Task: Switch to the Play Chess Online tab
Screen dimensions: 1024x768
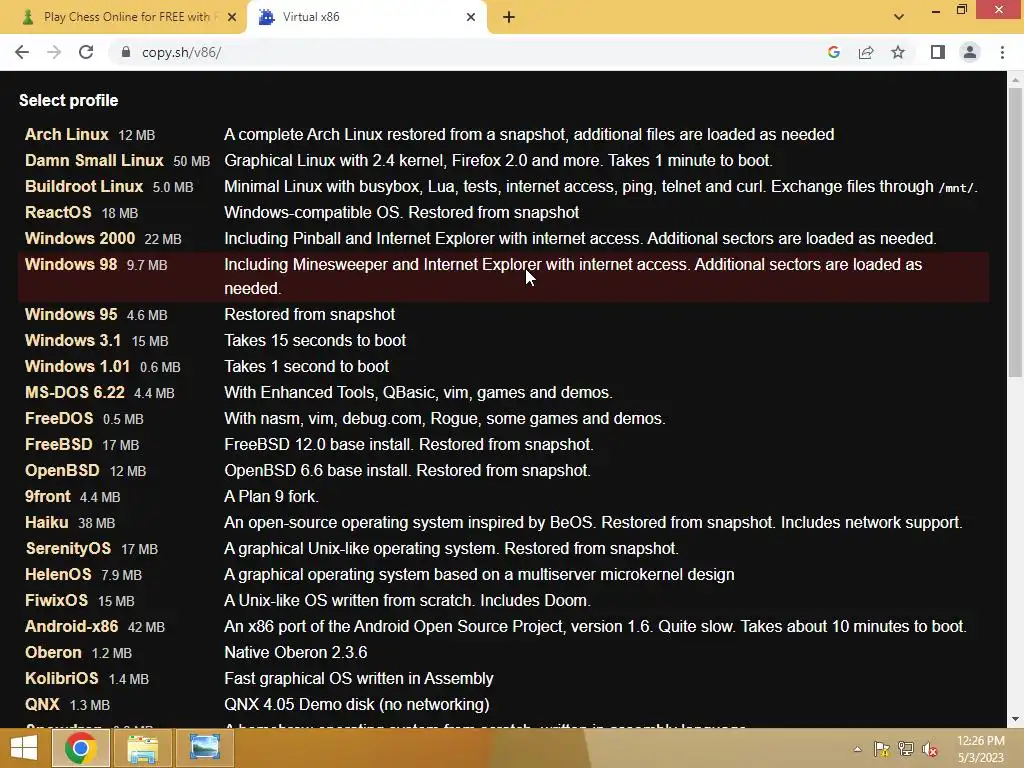Action: click(123, 17)
